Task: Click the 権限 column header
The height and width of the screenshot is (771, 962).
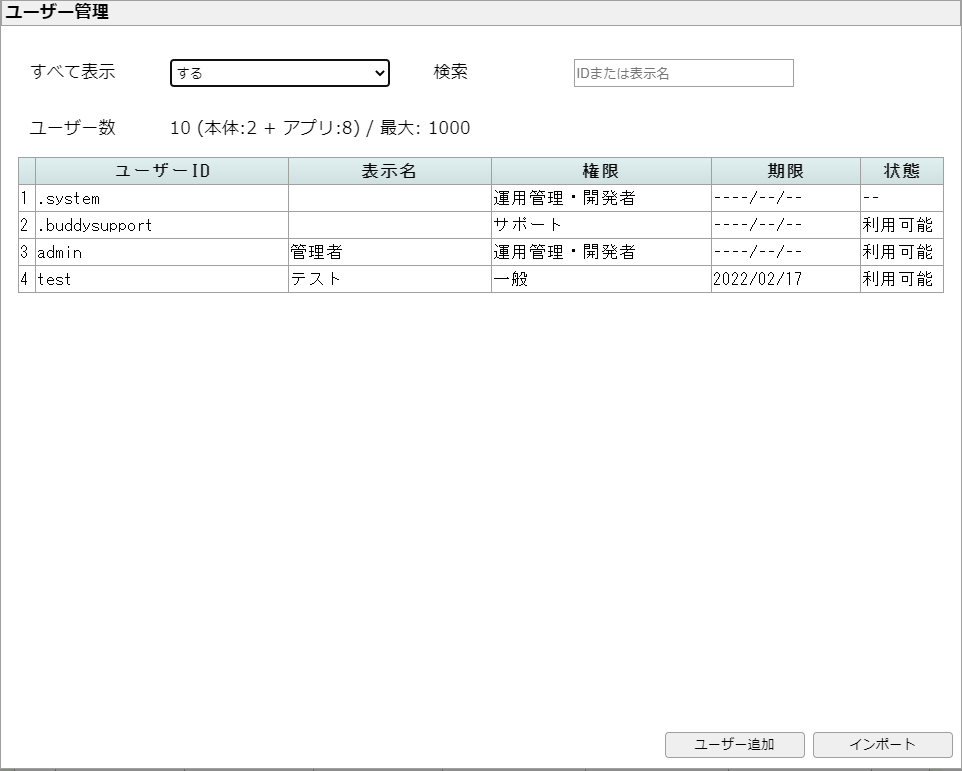Action: (x=601, y=171)
